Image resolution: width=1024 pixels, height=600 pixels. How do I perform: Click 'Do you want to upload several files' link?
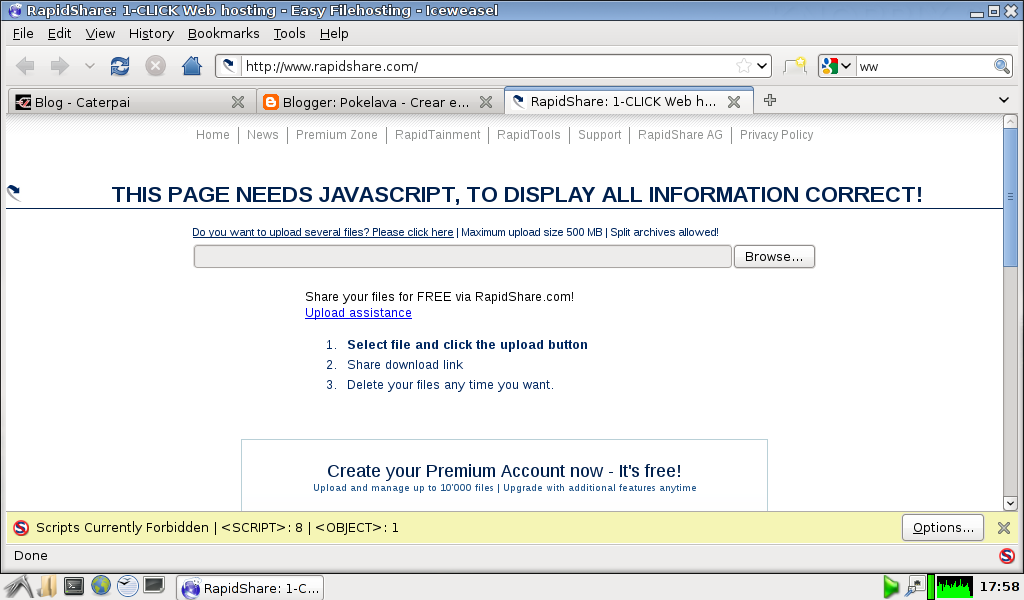[323, 232]
